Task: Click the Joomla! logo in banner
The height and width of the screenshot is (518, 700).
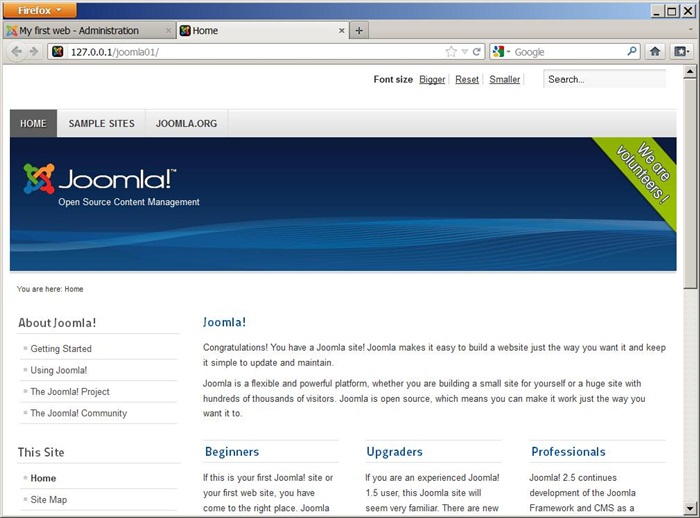Action: (x=100, y=179)
